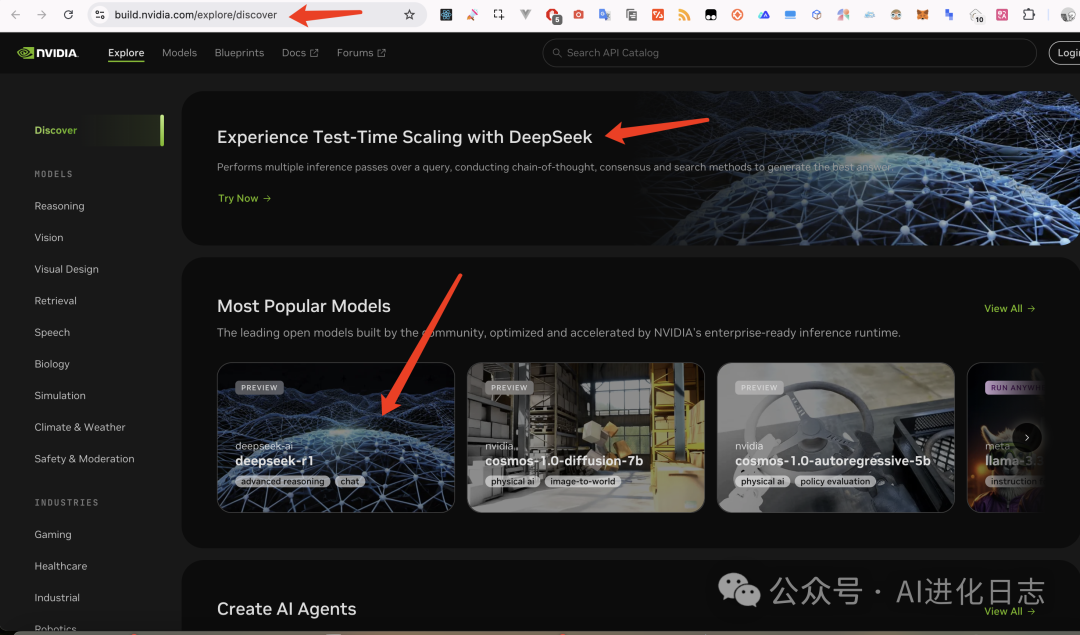Click the site info icon in address bar
This screenshot has width=1080, height=635.
(100, 14)
